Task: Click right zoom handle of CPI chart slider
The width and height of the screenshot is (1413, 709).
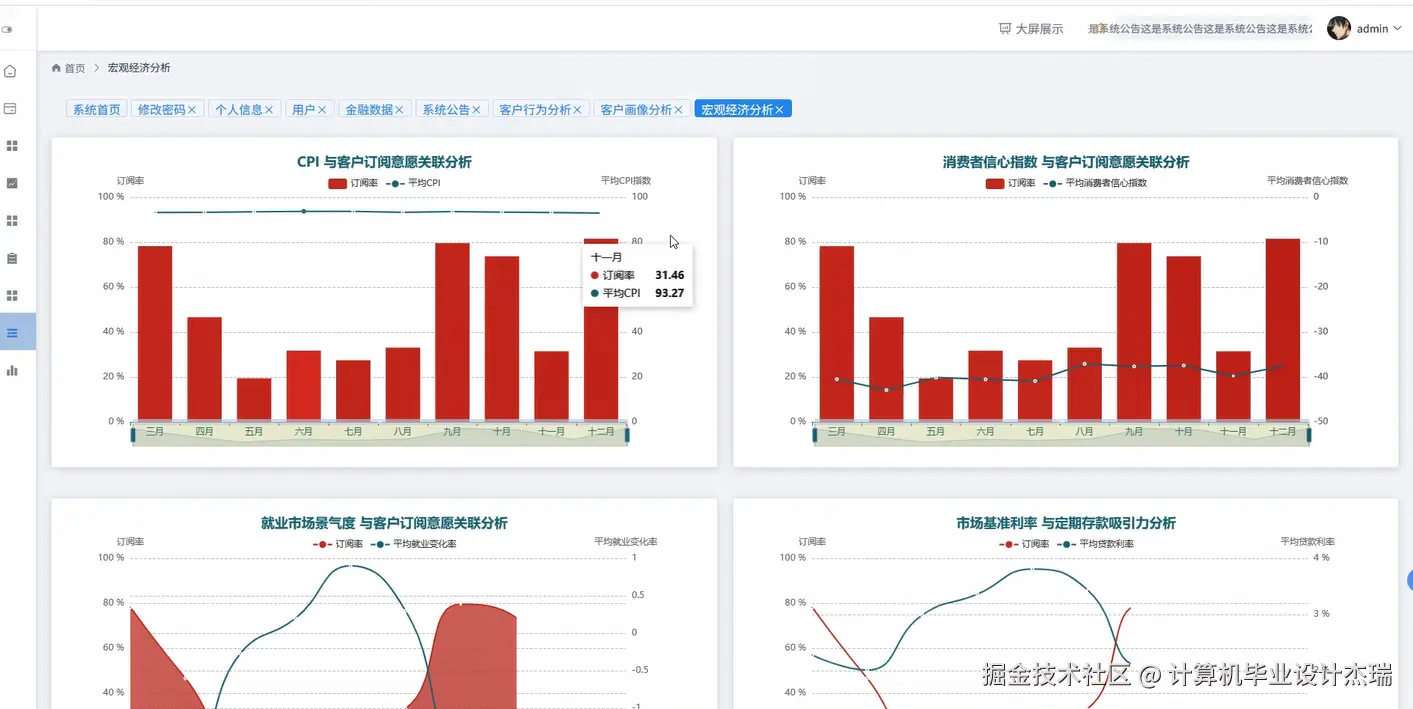Action: pos(627,433)
